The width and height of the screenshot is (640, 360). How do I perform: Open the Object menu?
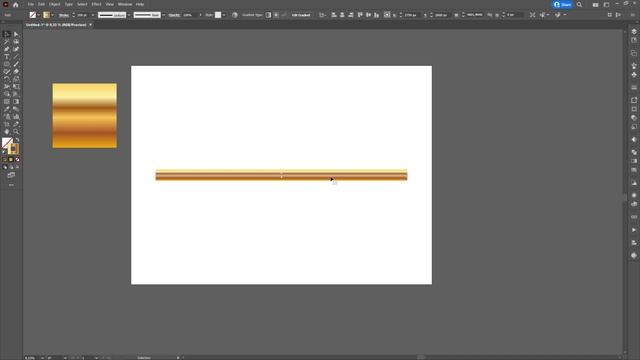55,4
